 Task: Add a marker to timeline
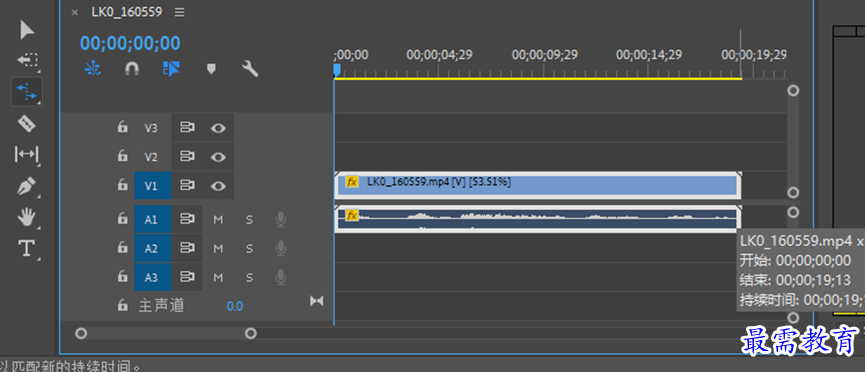[x=211, y=69]
